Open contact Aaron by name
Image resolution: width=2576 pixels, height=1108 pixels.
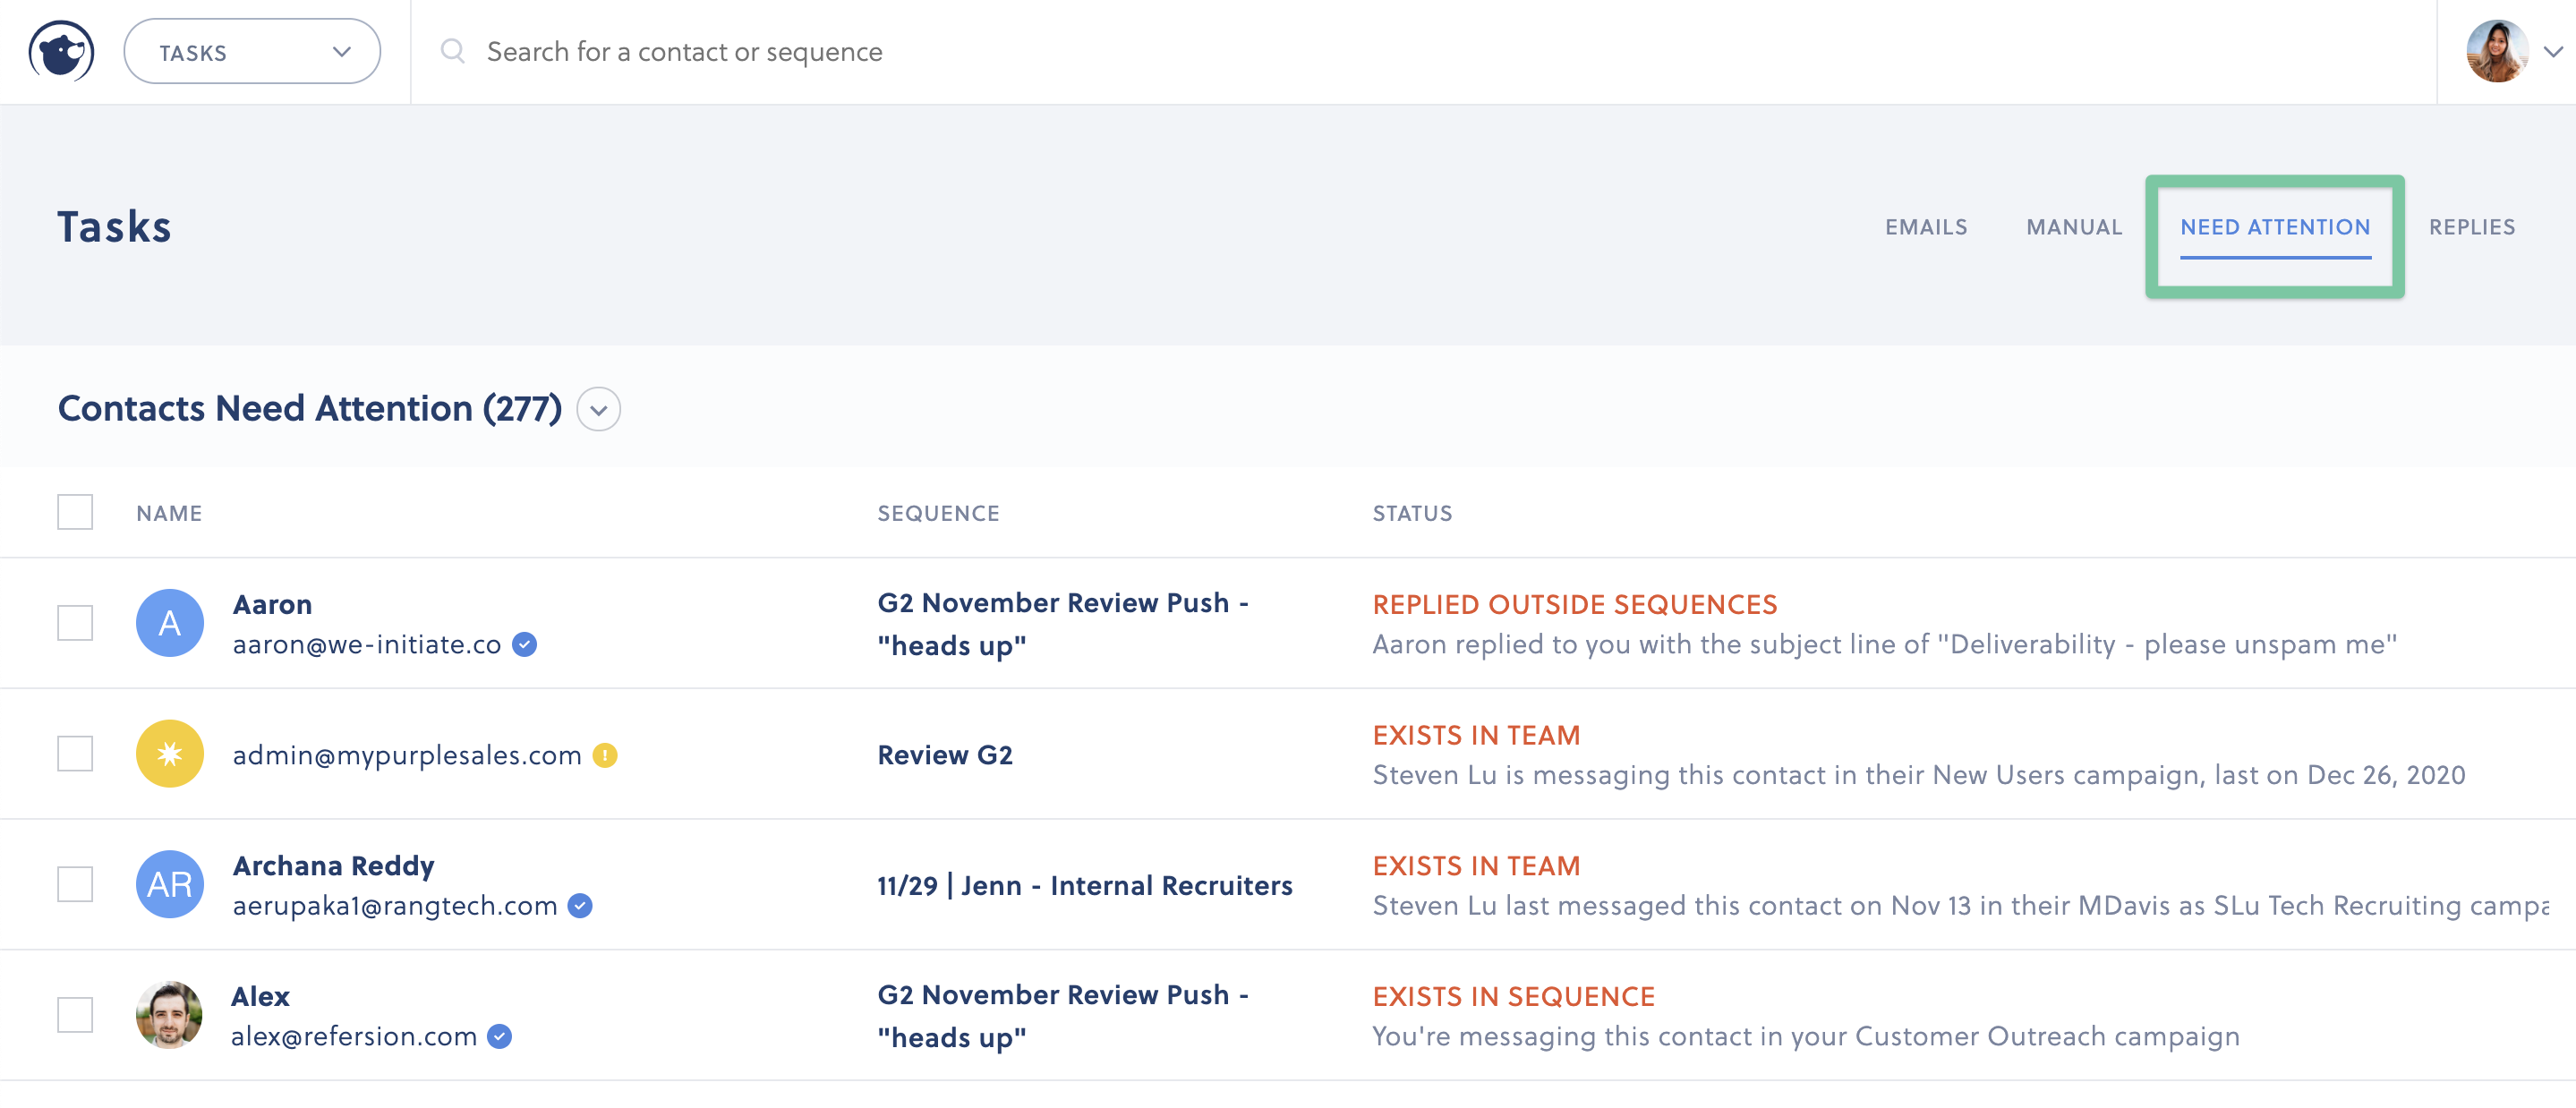click(272, 604)
